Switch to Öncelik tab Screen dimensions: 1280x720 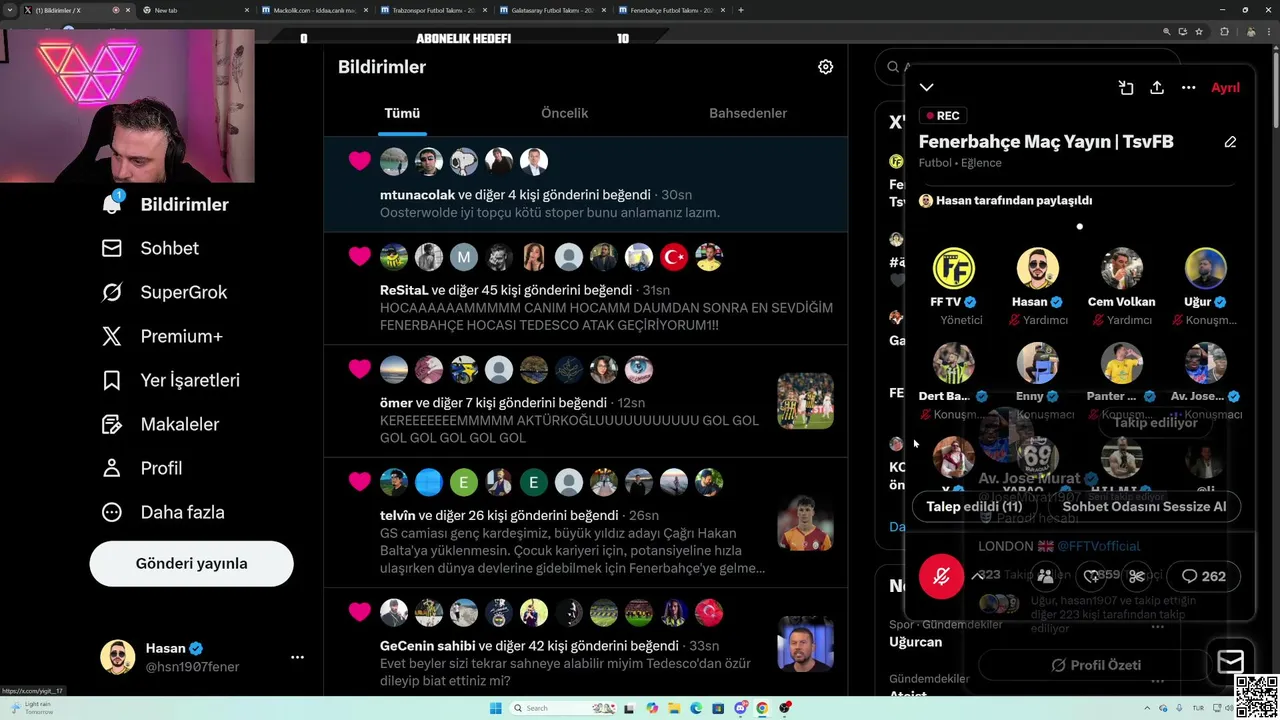pyautogui.click(x=565, y=113)
